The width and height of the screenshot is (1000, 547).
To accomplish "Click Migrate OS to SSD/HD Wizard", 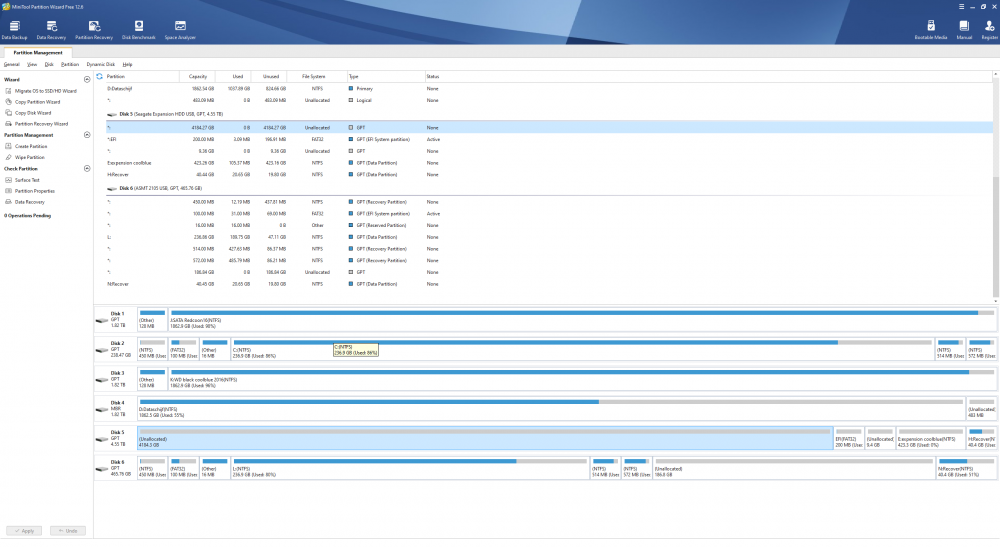I will pyautogui.click(x=43, y=90).
